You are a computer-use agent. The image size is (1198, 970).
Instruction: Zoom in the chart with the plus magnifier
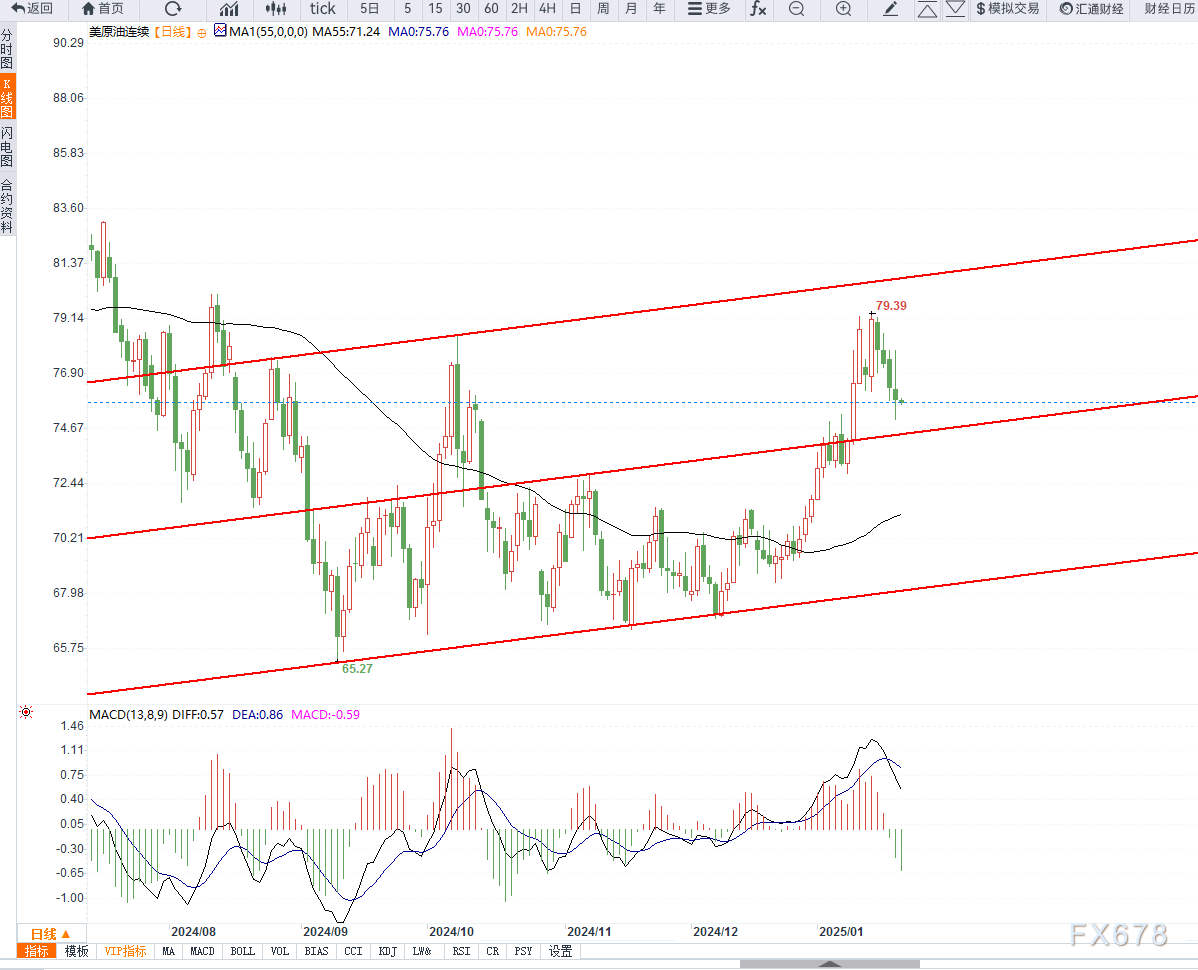point(843,9)
